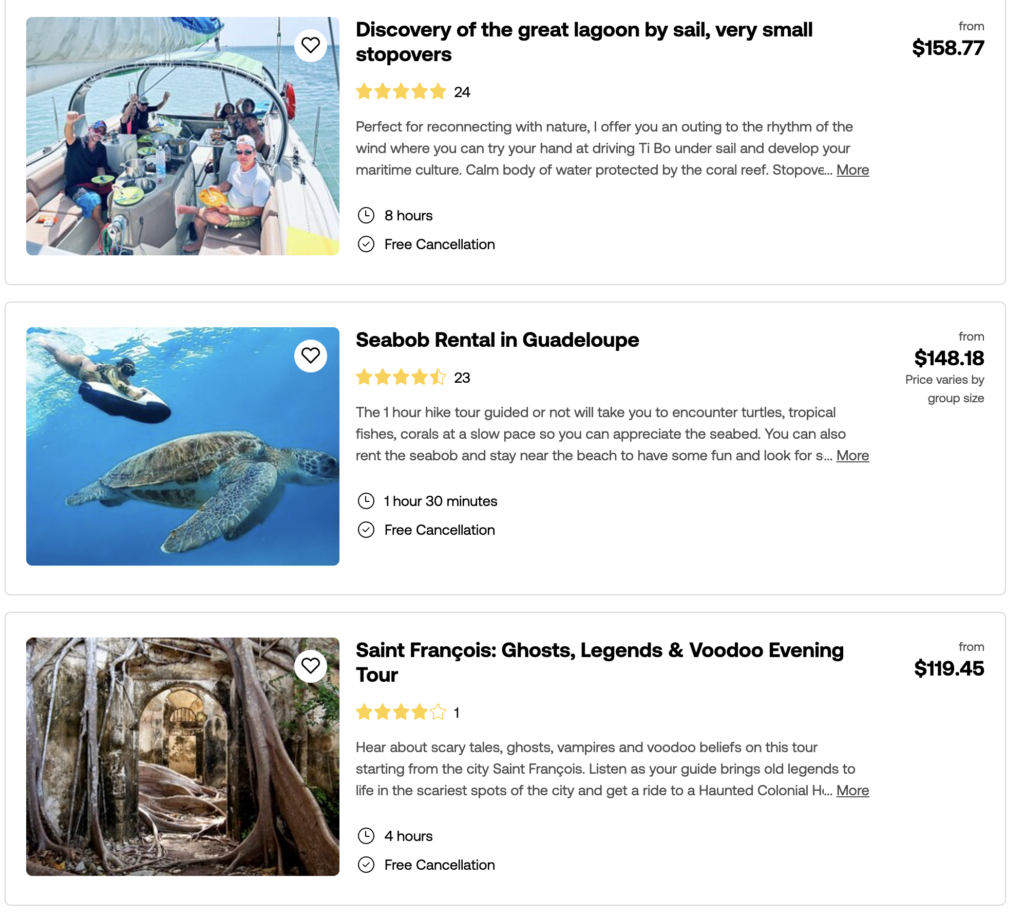Click the sea turtle Seabob photo
1024x916 pixels.
[x=182, y=446]
